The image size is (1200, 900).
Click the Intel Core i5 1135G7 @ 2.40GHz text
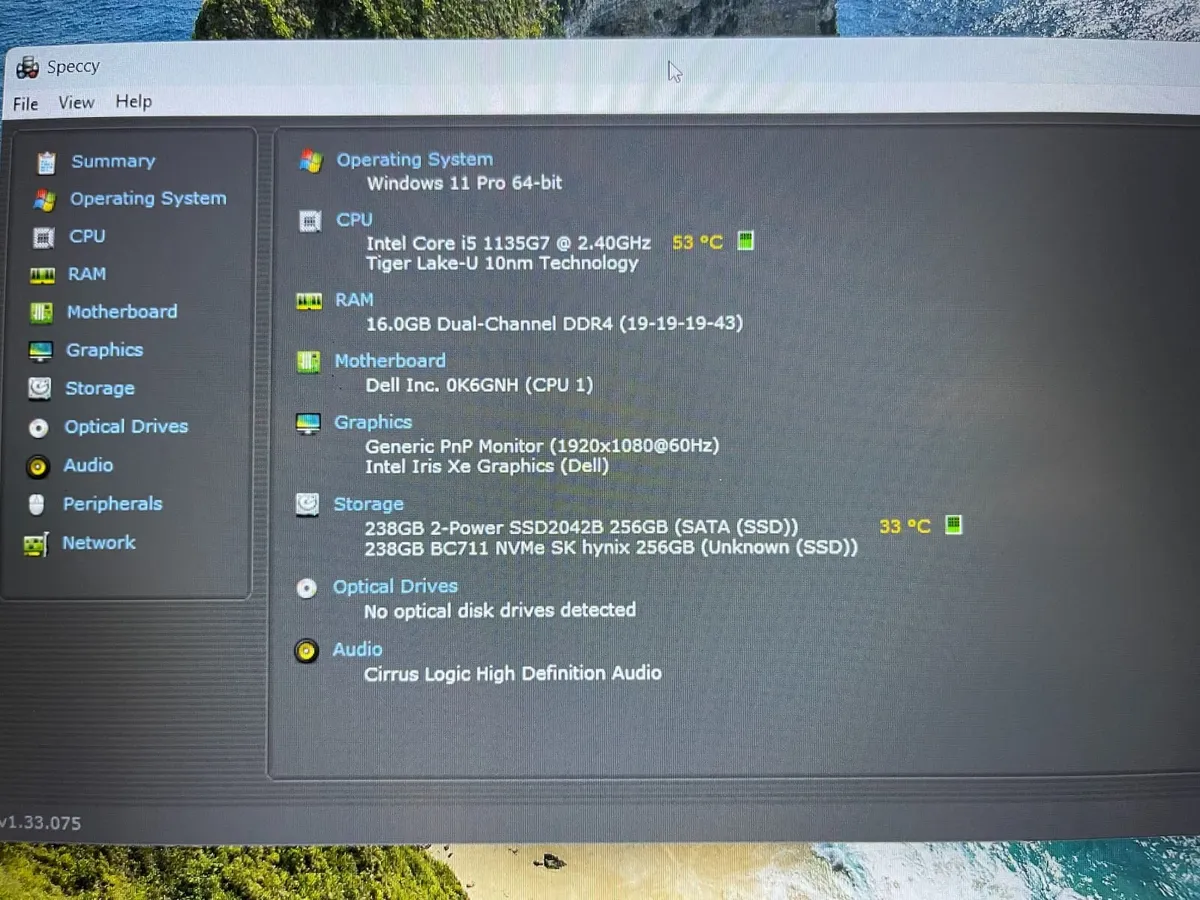point(508,243)
